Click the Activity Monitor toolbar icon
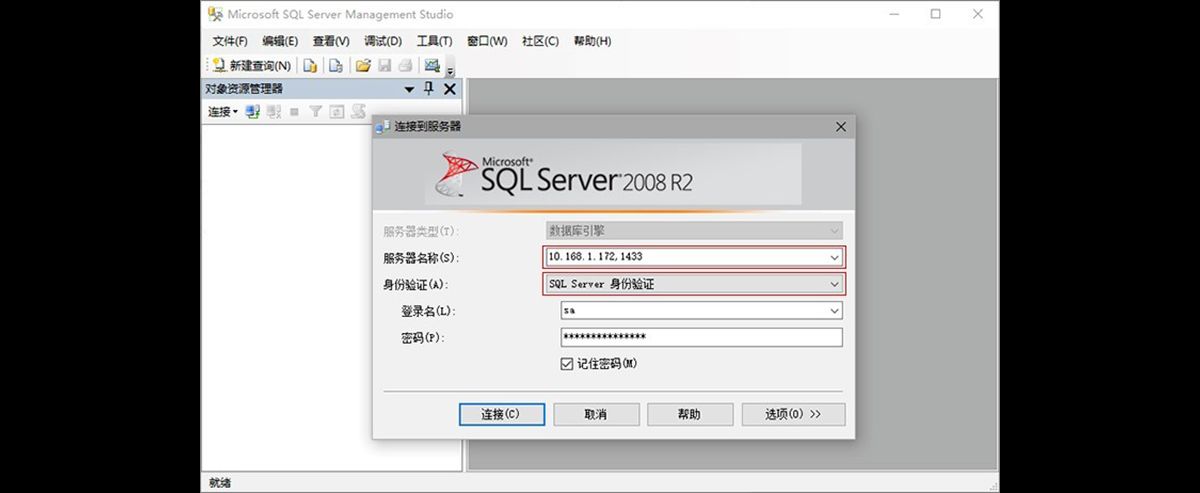1200x493 pixels. pos(432,65)
